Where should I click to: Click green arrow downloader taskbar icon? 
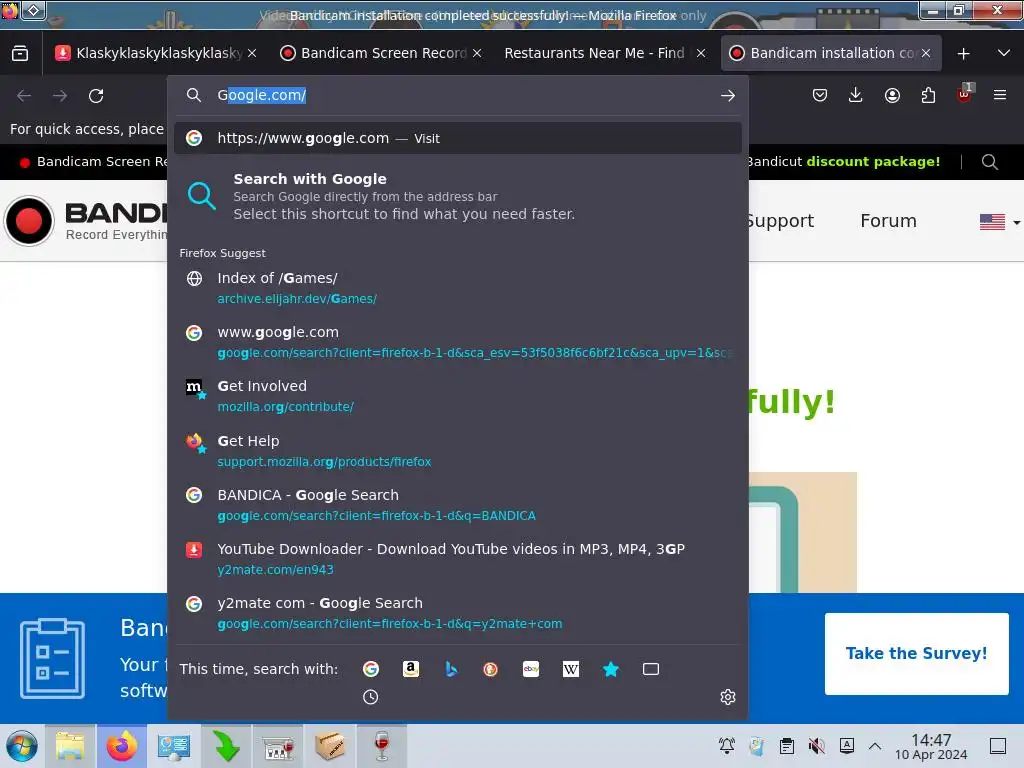point(226,746)
